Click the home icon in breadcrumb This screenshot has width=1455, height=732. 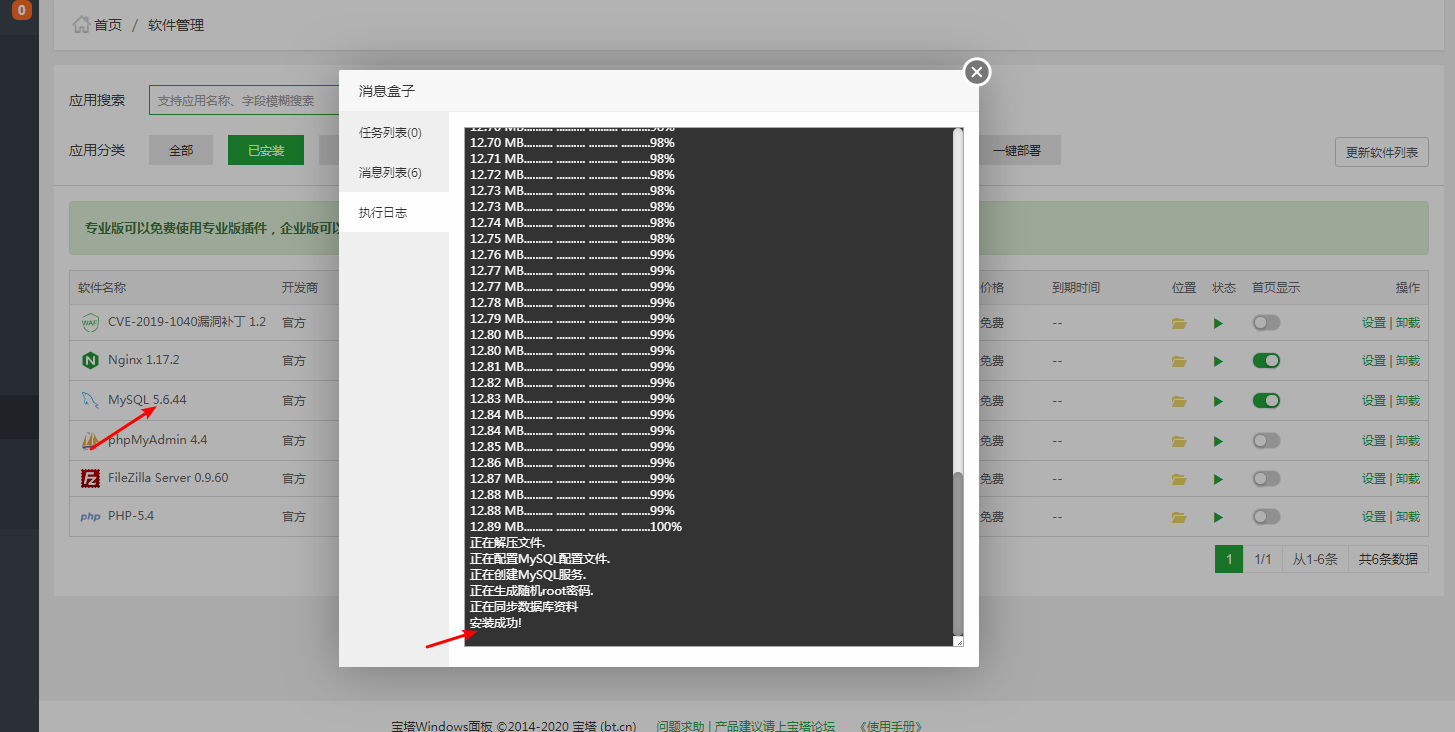click(x=81, y=24)
